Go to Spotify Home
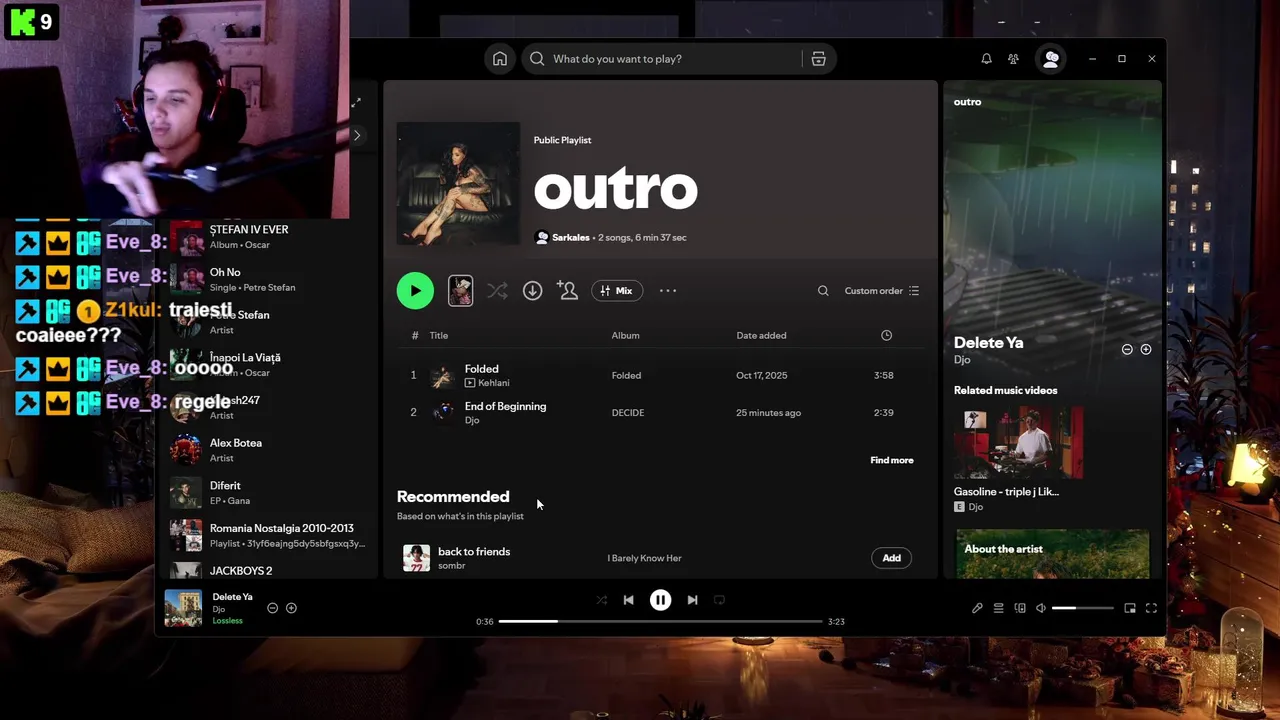The height and width of the screenshot is (720, 1280). [500, 59]
